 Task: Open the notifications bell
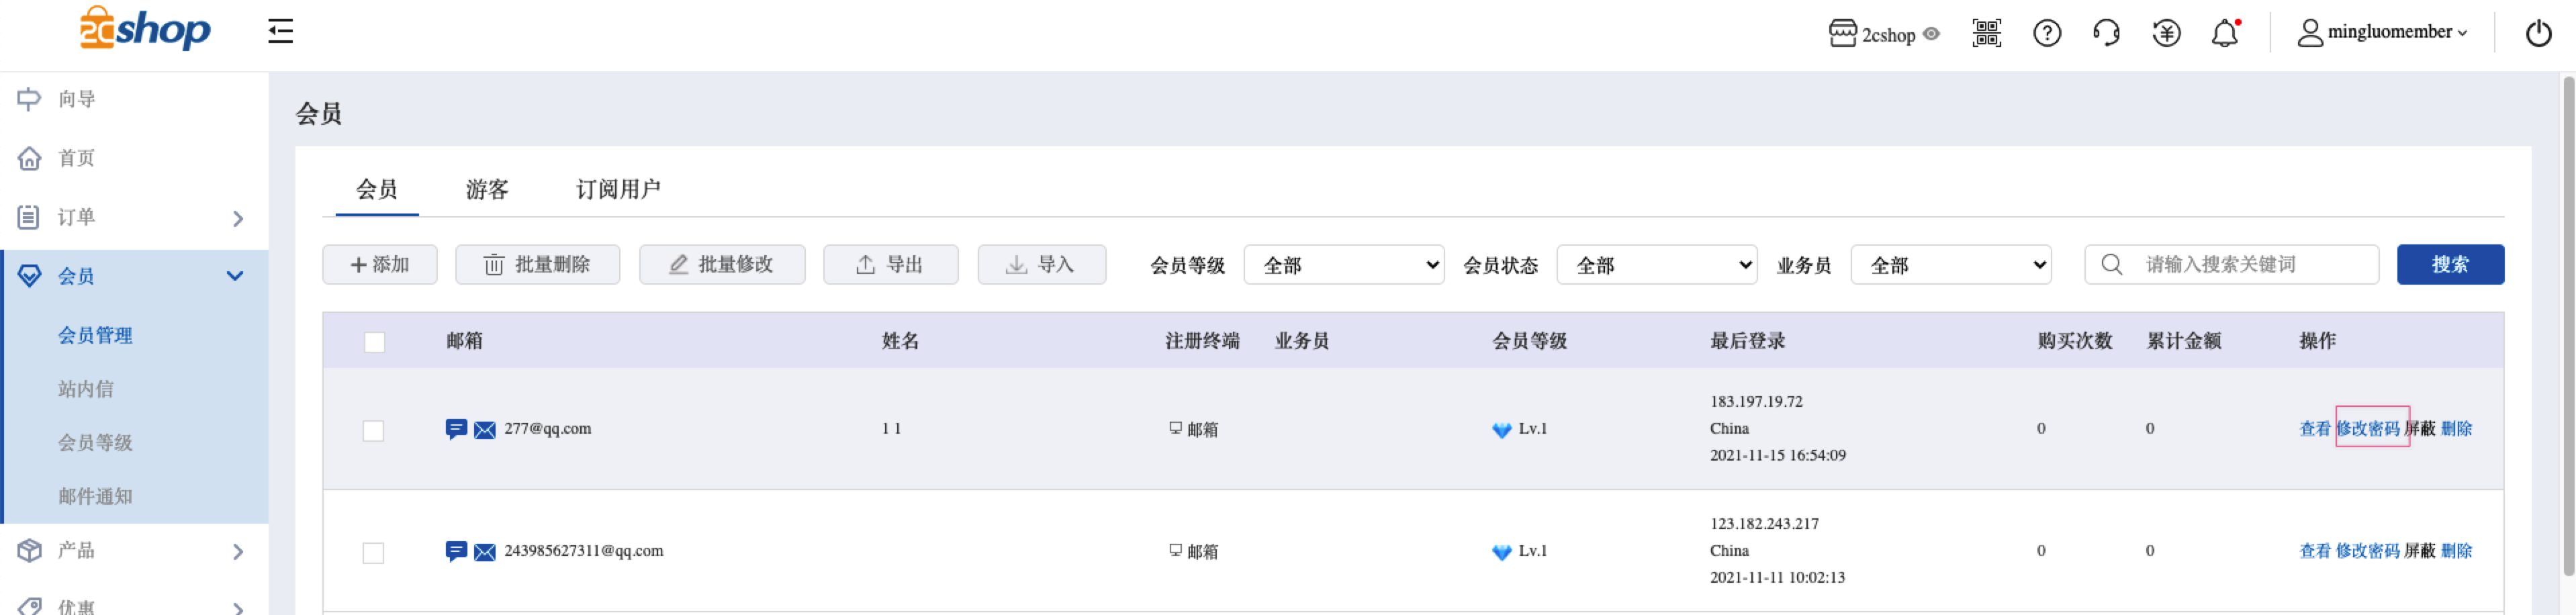tap(2225, 33)
